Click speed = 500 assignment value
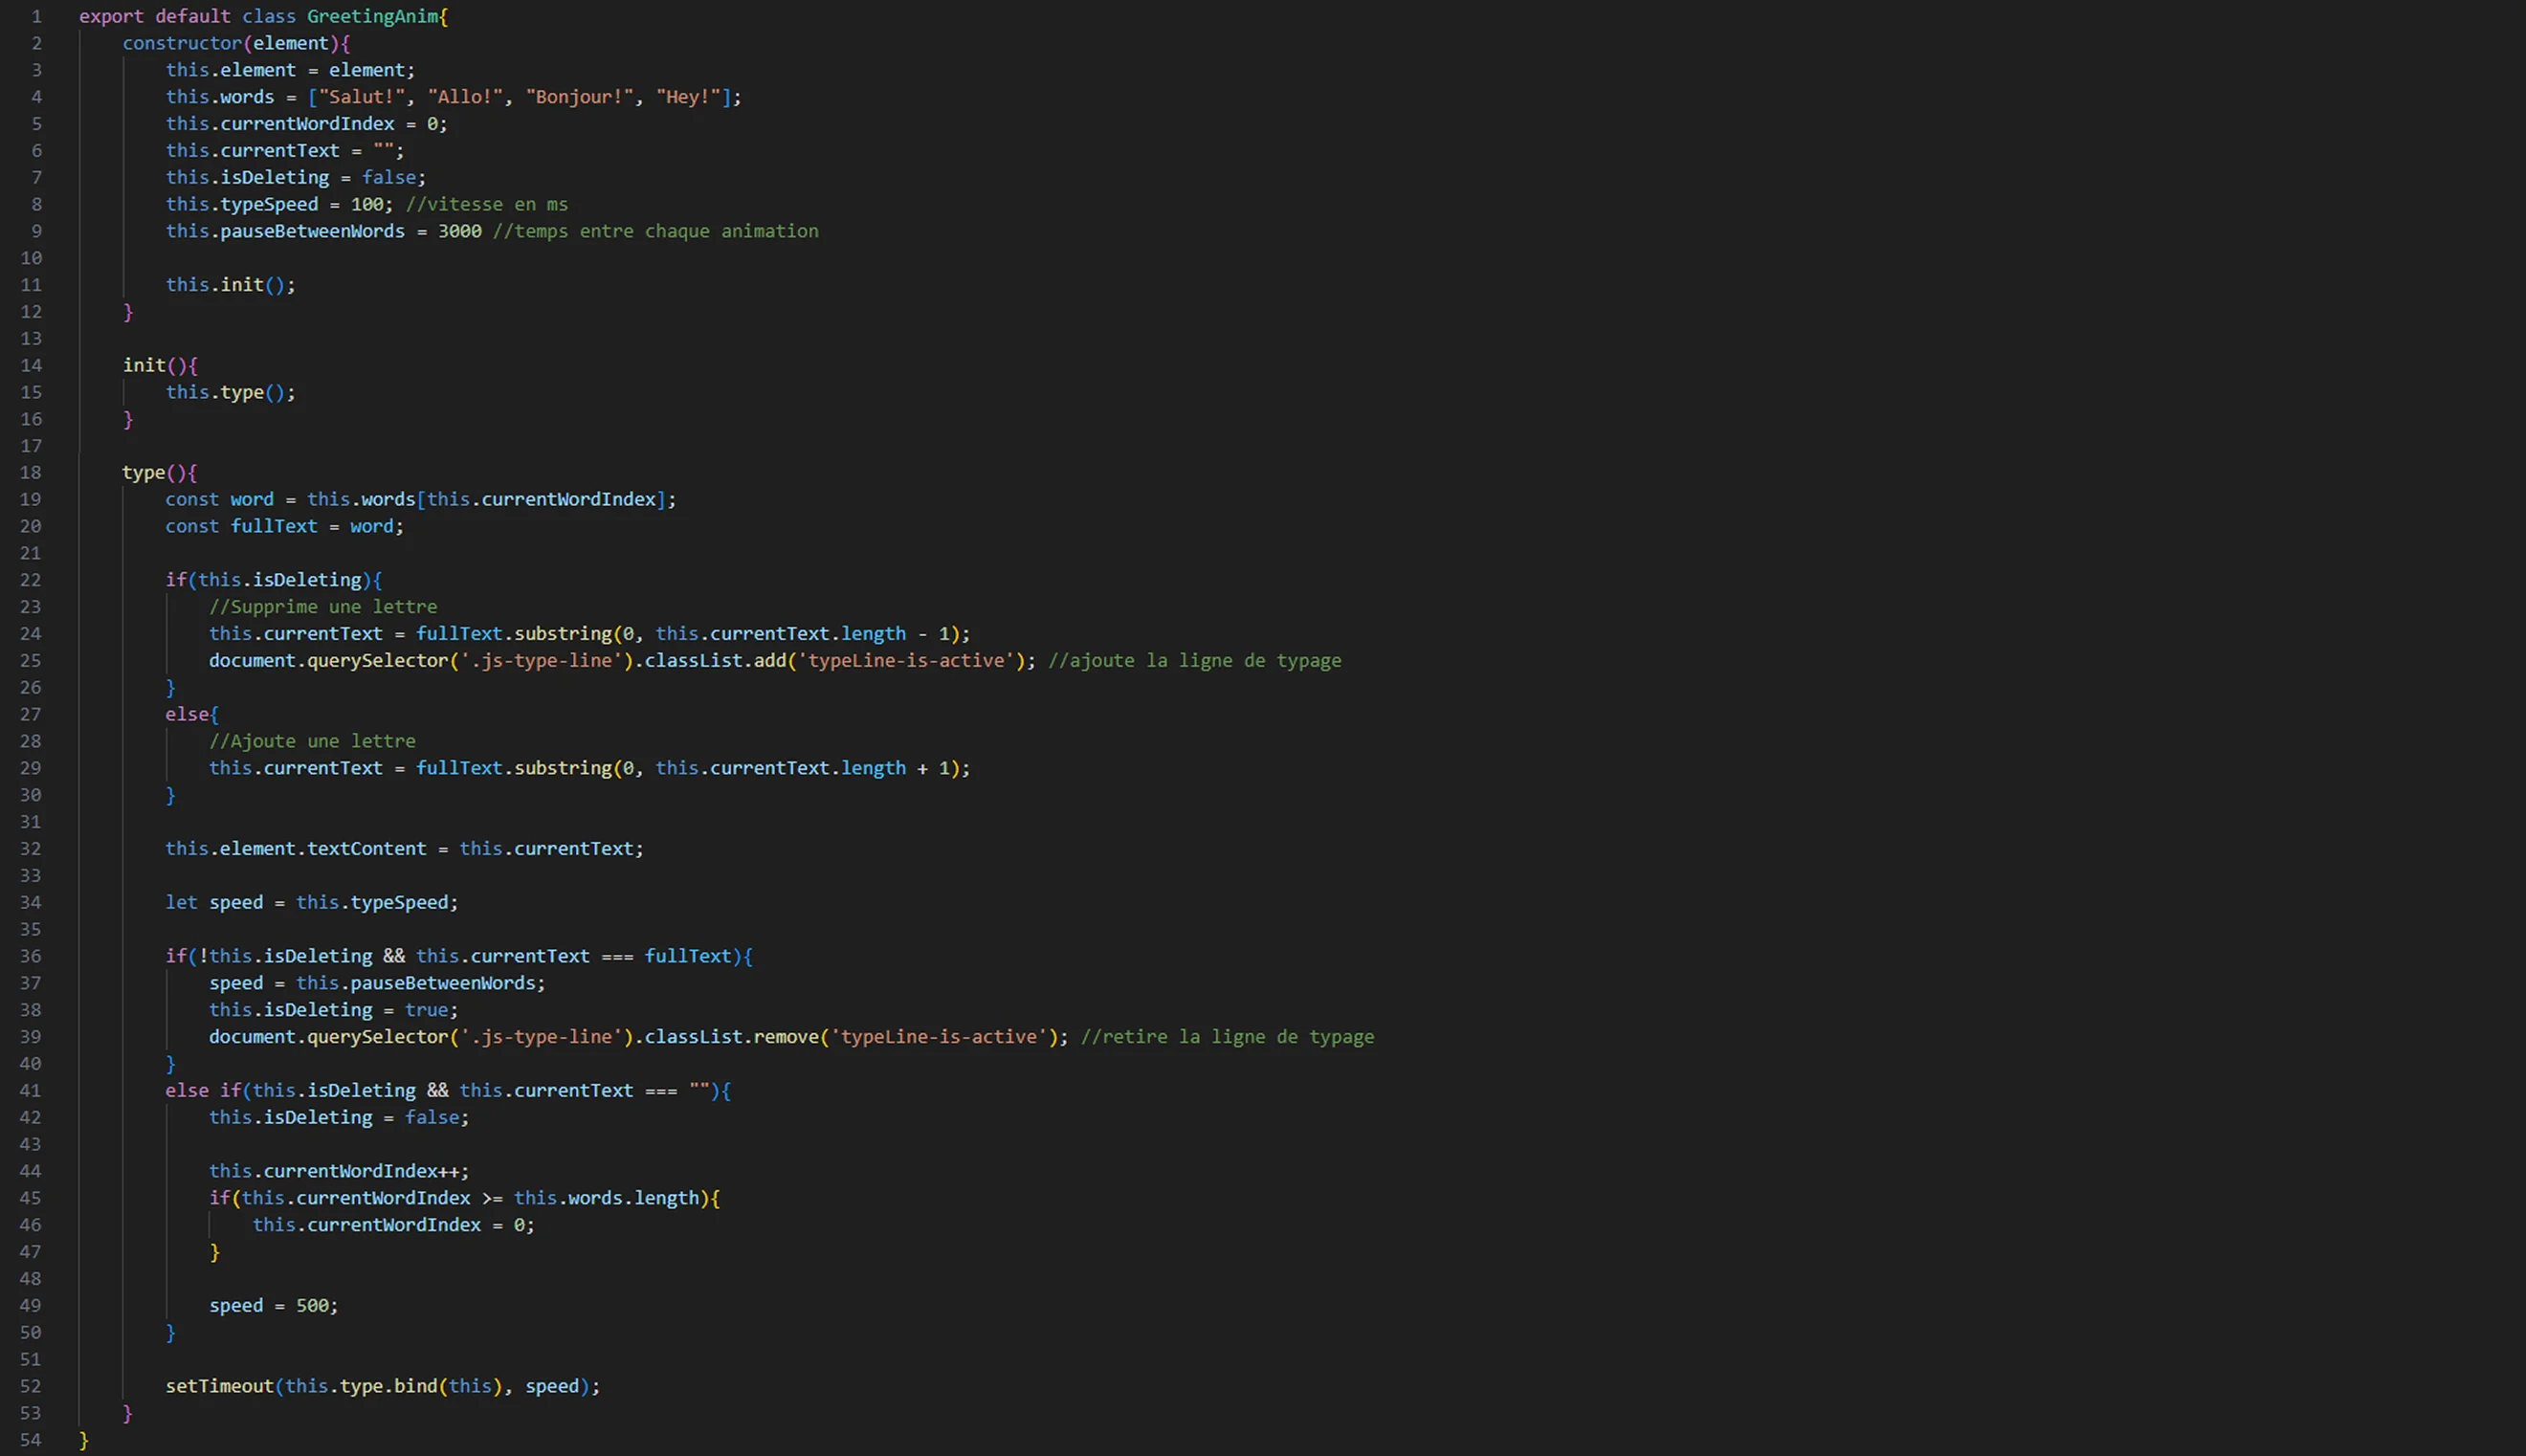 pos(312,1306)
